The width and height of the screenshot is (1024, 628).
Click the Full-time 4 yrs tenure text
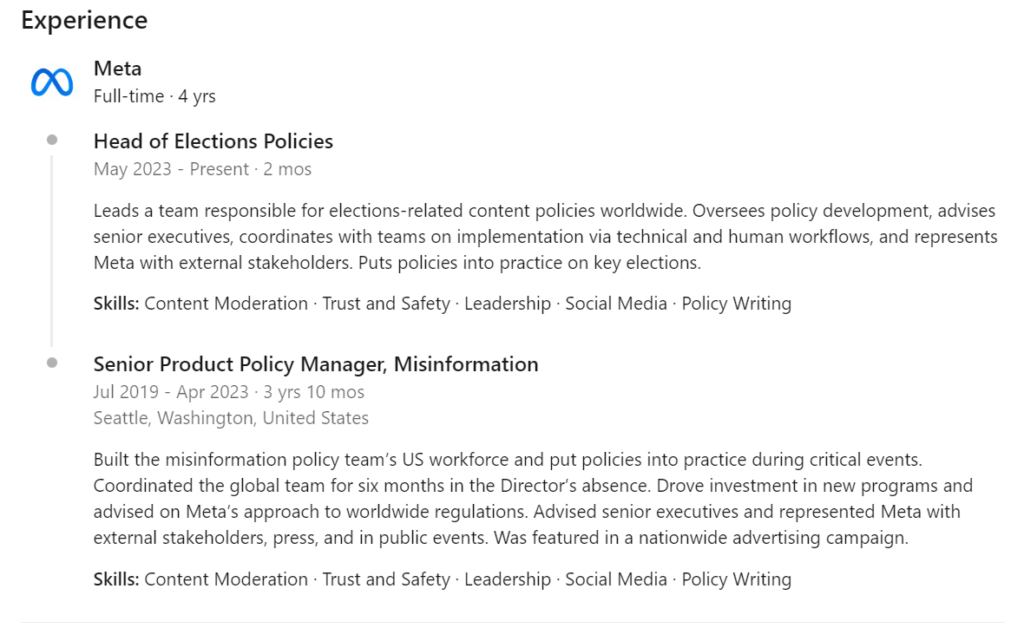pos(154,96)
